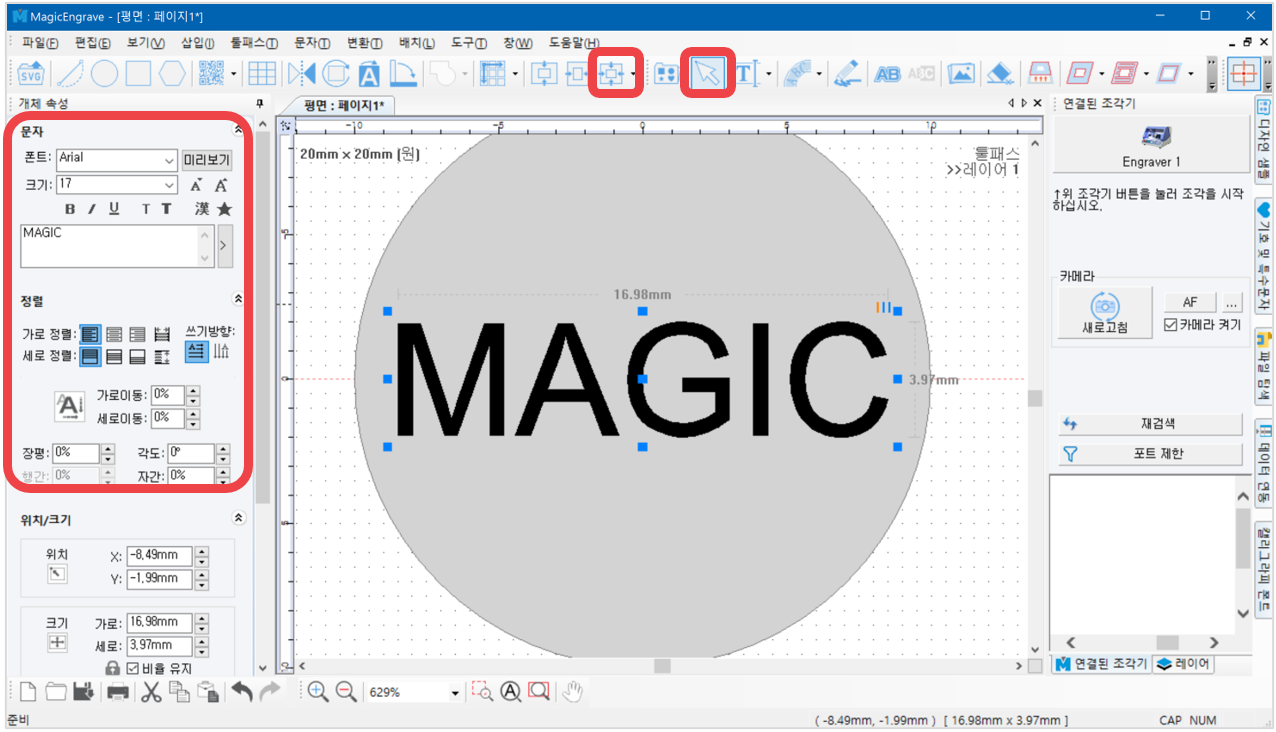
Task: Click the AF autofocus button
Action: click(x=1190, y=302)
